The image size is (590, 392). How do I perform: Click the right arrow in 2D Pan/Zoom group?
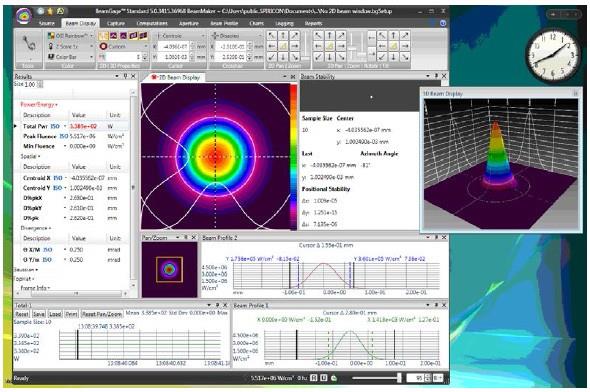coord(295,46)
